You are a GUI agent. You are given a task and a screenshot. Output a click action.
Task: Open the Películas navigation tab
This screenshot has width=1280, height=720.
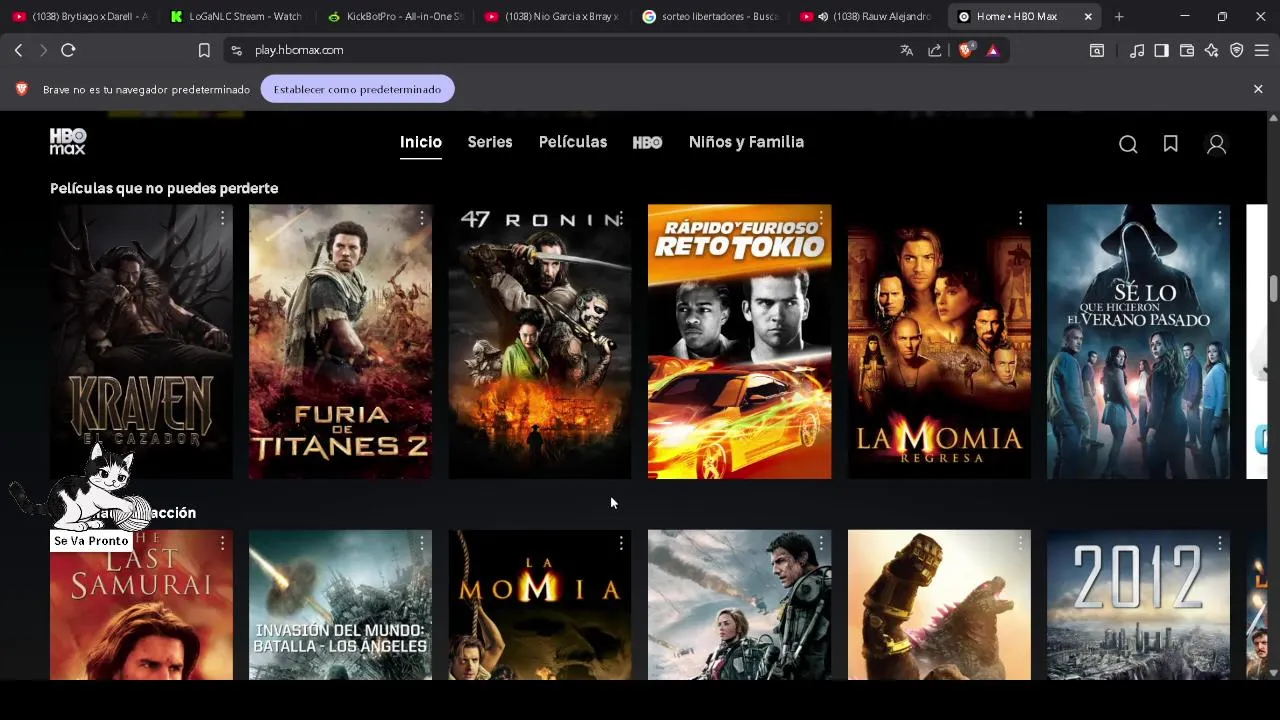pyautogui.click(x=573, y=142)
